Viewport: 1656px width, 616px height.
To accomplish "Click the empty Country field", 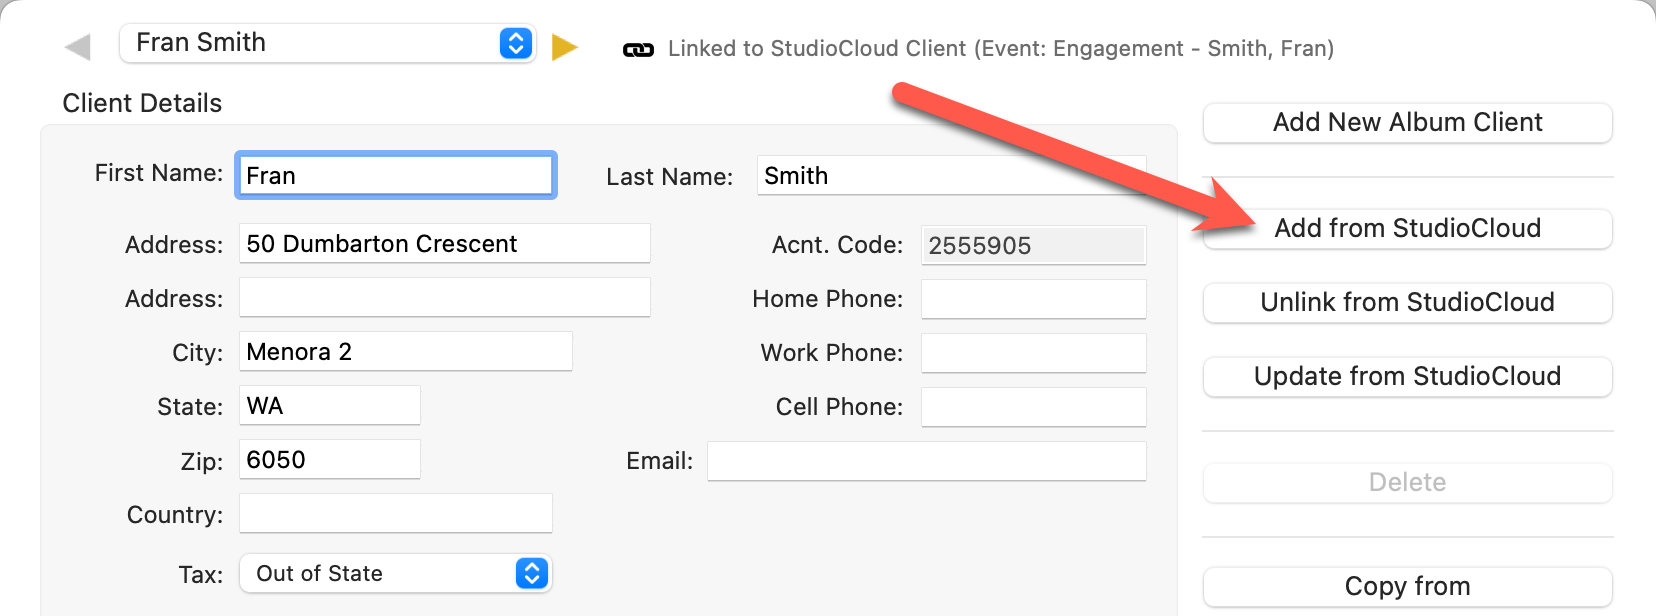I will pos(395,514).
